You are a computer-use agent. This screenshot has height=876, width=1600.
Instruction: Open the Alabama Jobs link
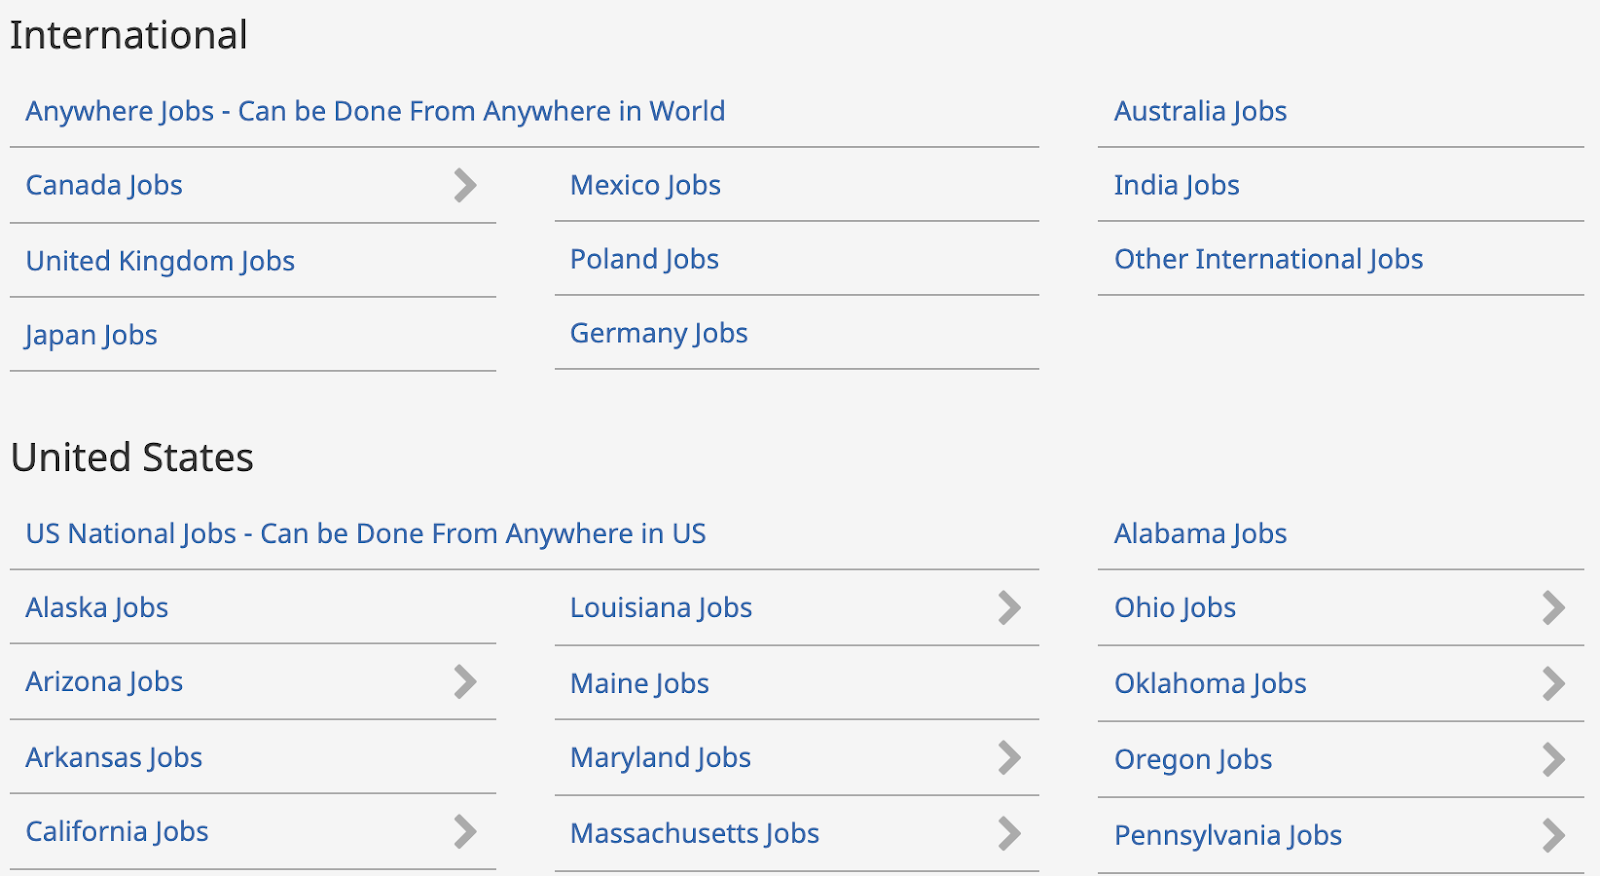coord(1200,533)
